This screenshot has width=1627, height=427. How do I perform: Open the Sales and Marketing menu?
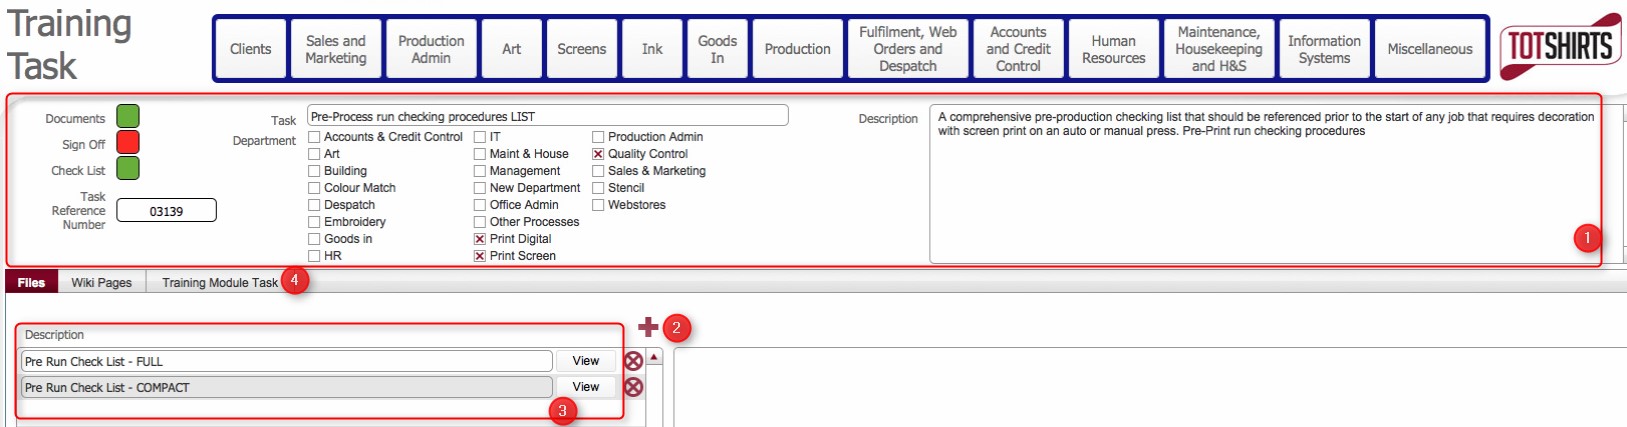pos(335,49)
